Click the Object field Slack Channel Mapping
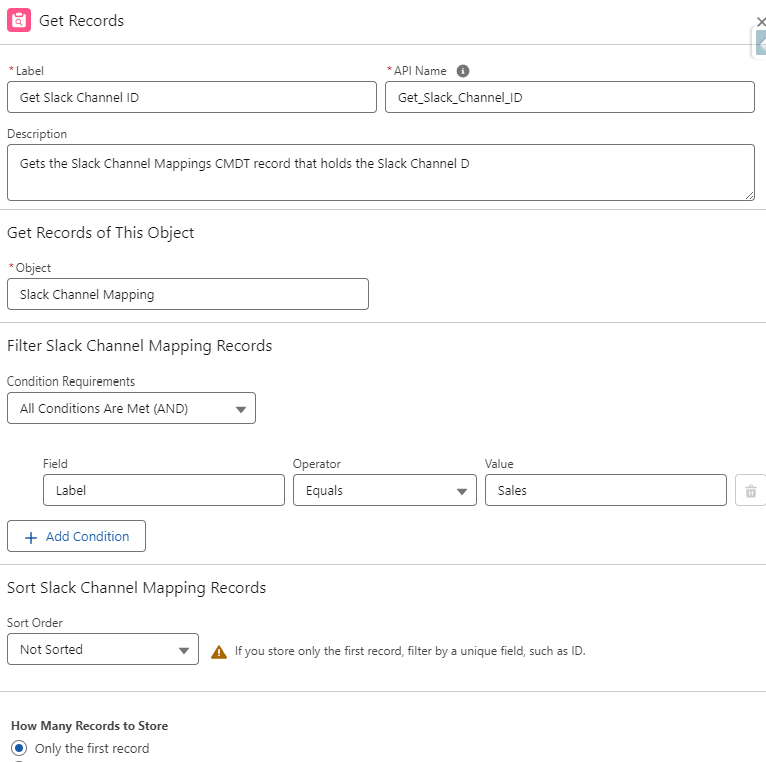Image resolution: width=766 pixels, height=762 pixels. tap(188, 294)
